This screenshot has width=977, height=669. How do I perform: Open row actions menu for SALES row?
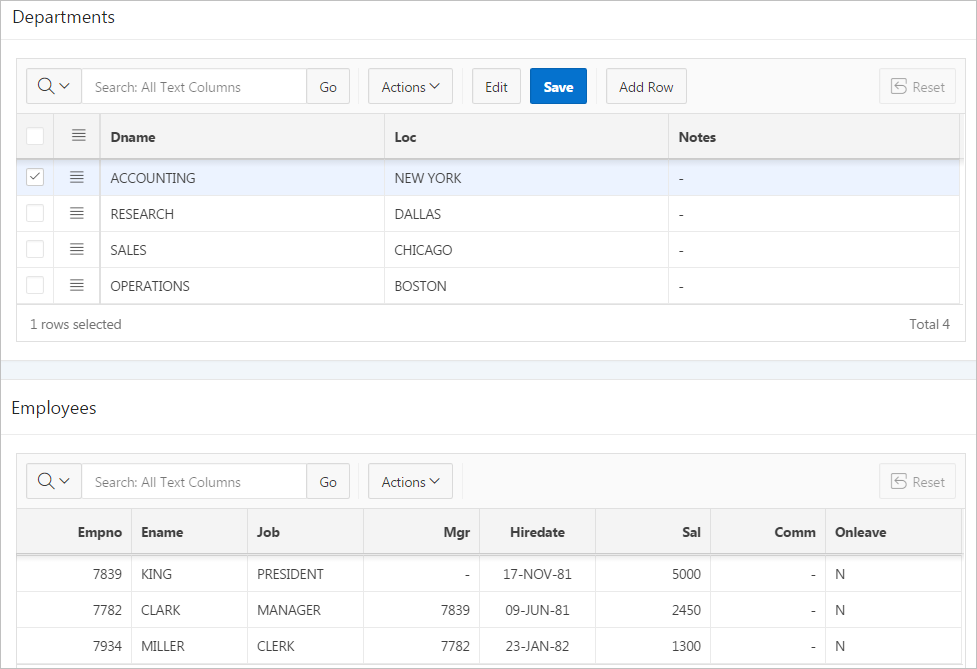(x=77, y=249)
